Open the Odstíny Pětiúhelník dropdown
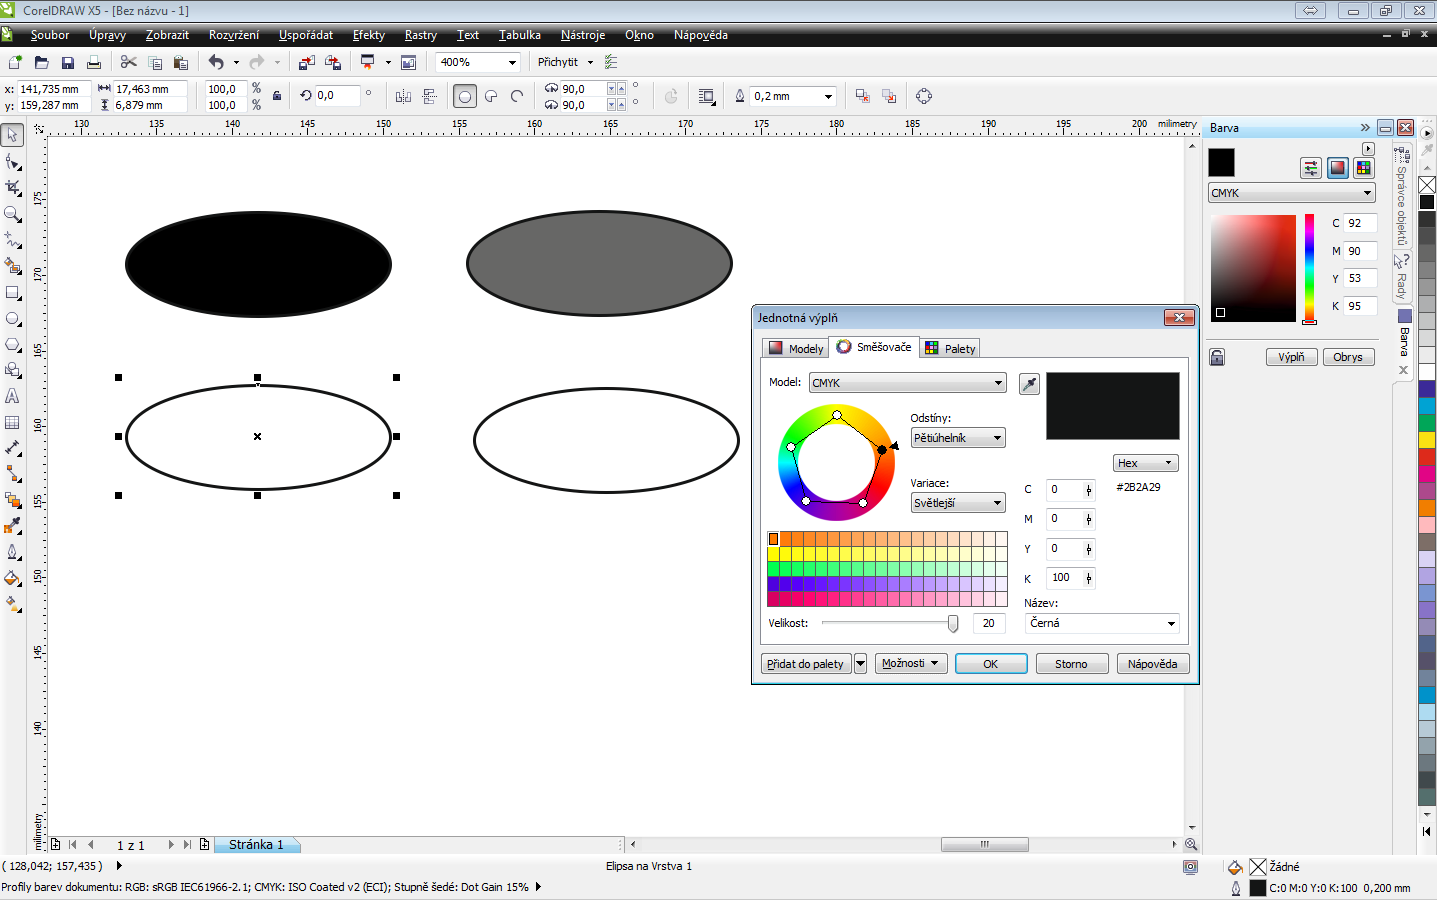 [958, 438]
